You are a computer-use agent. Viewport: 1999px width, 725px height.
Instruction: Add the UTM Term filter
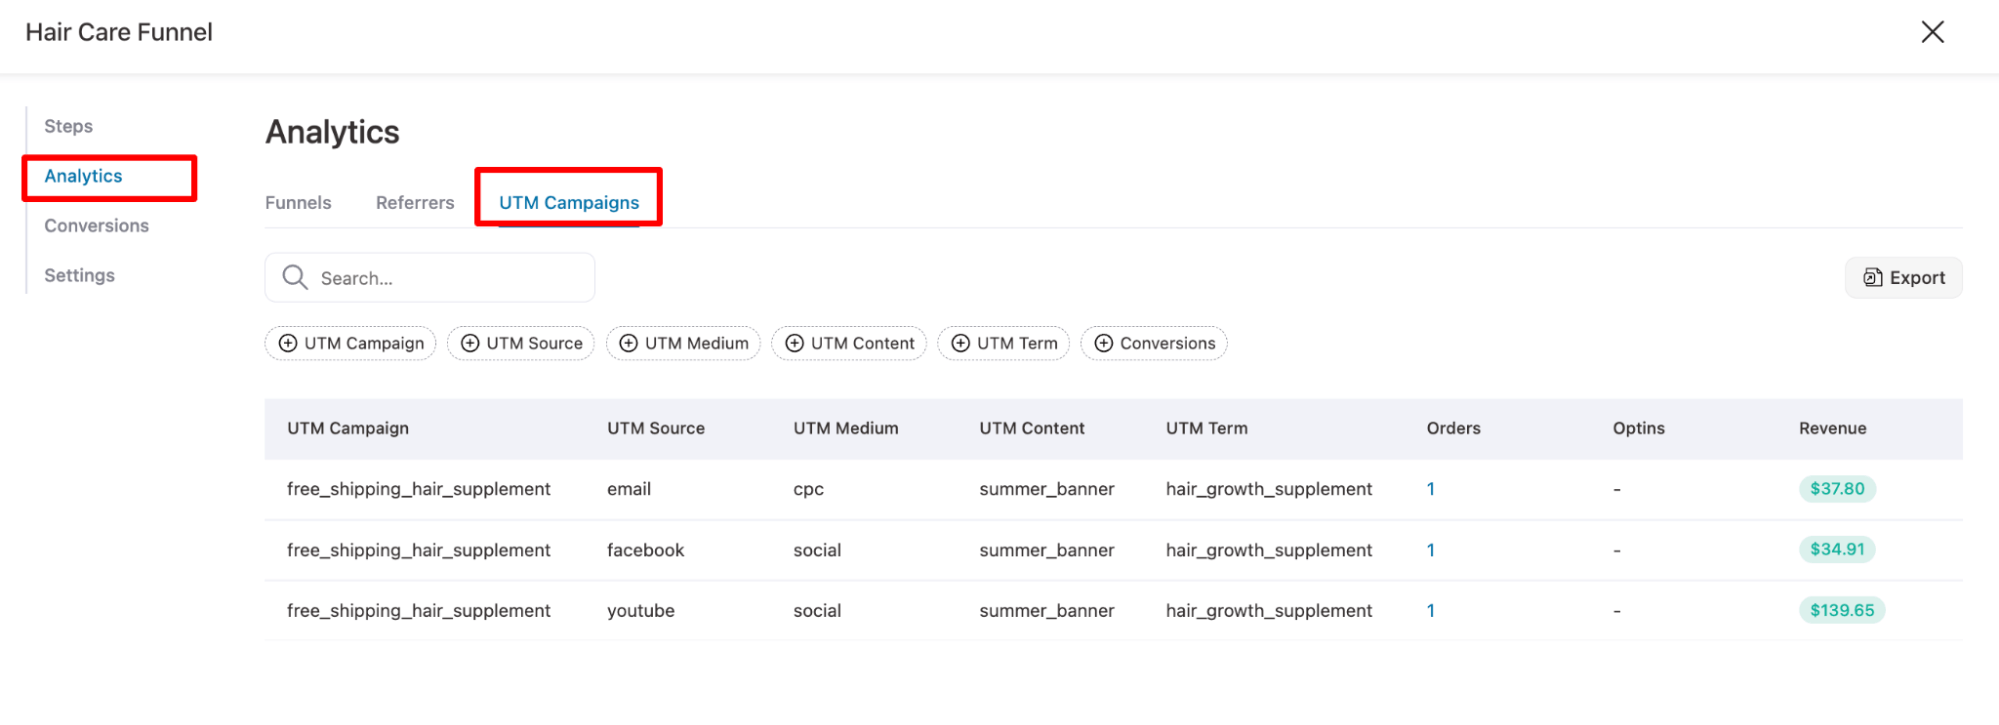pos(1004,343)
